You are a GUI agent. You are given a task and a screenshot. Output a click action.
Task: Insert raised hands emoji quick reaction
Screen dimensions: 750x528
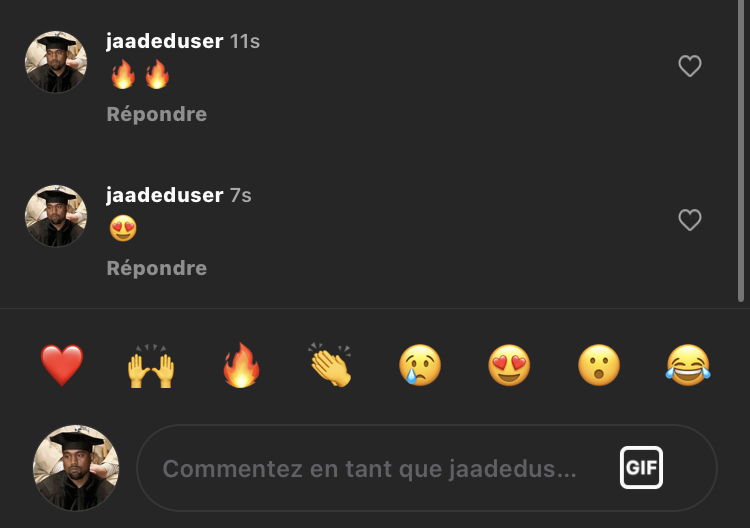[151, 365]
